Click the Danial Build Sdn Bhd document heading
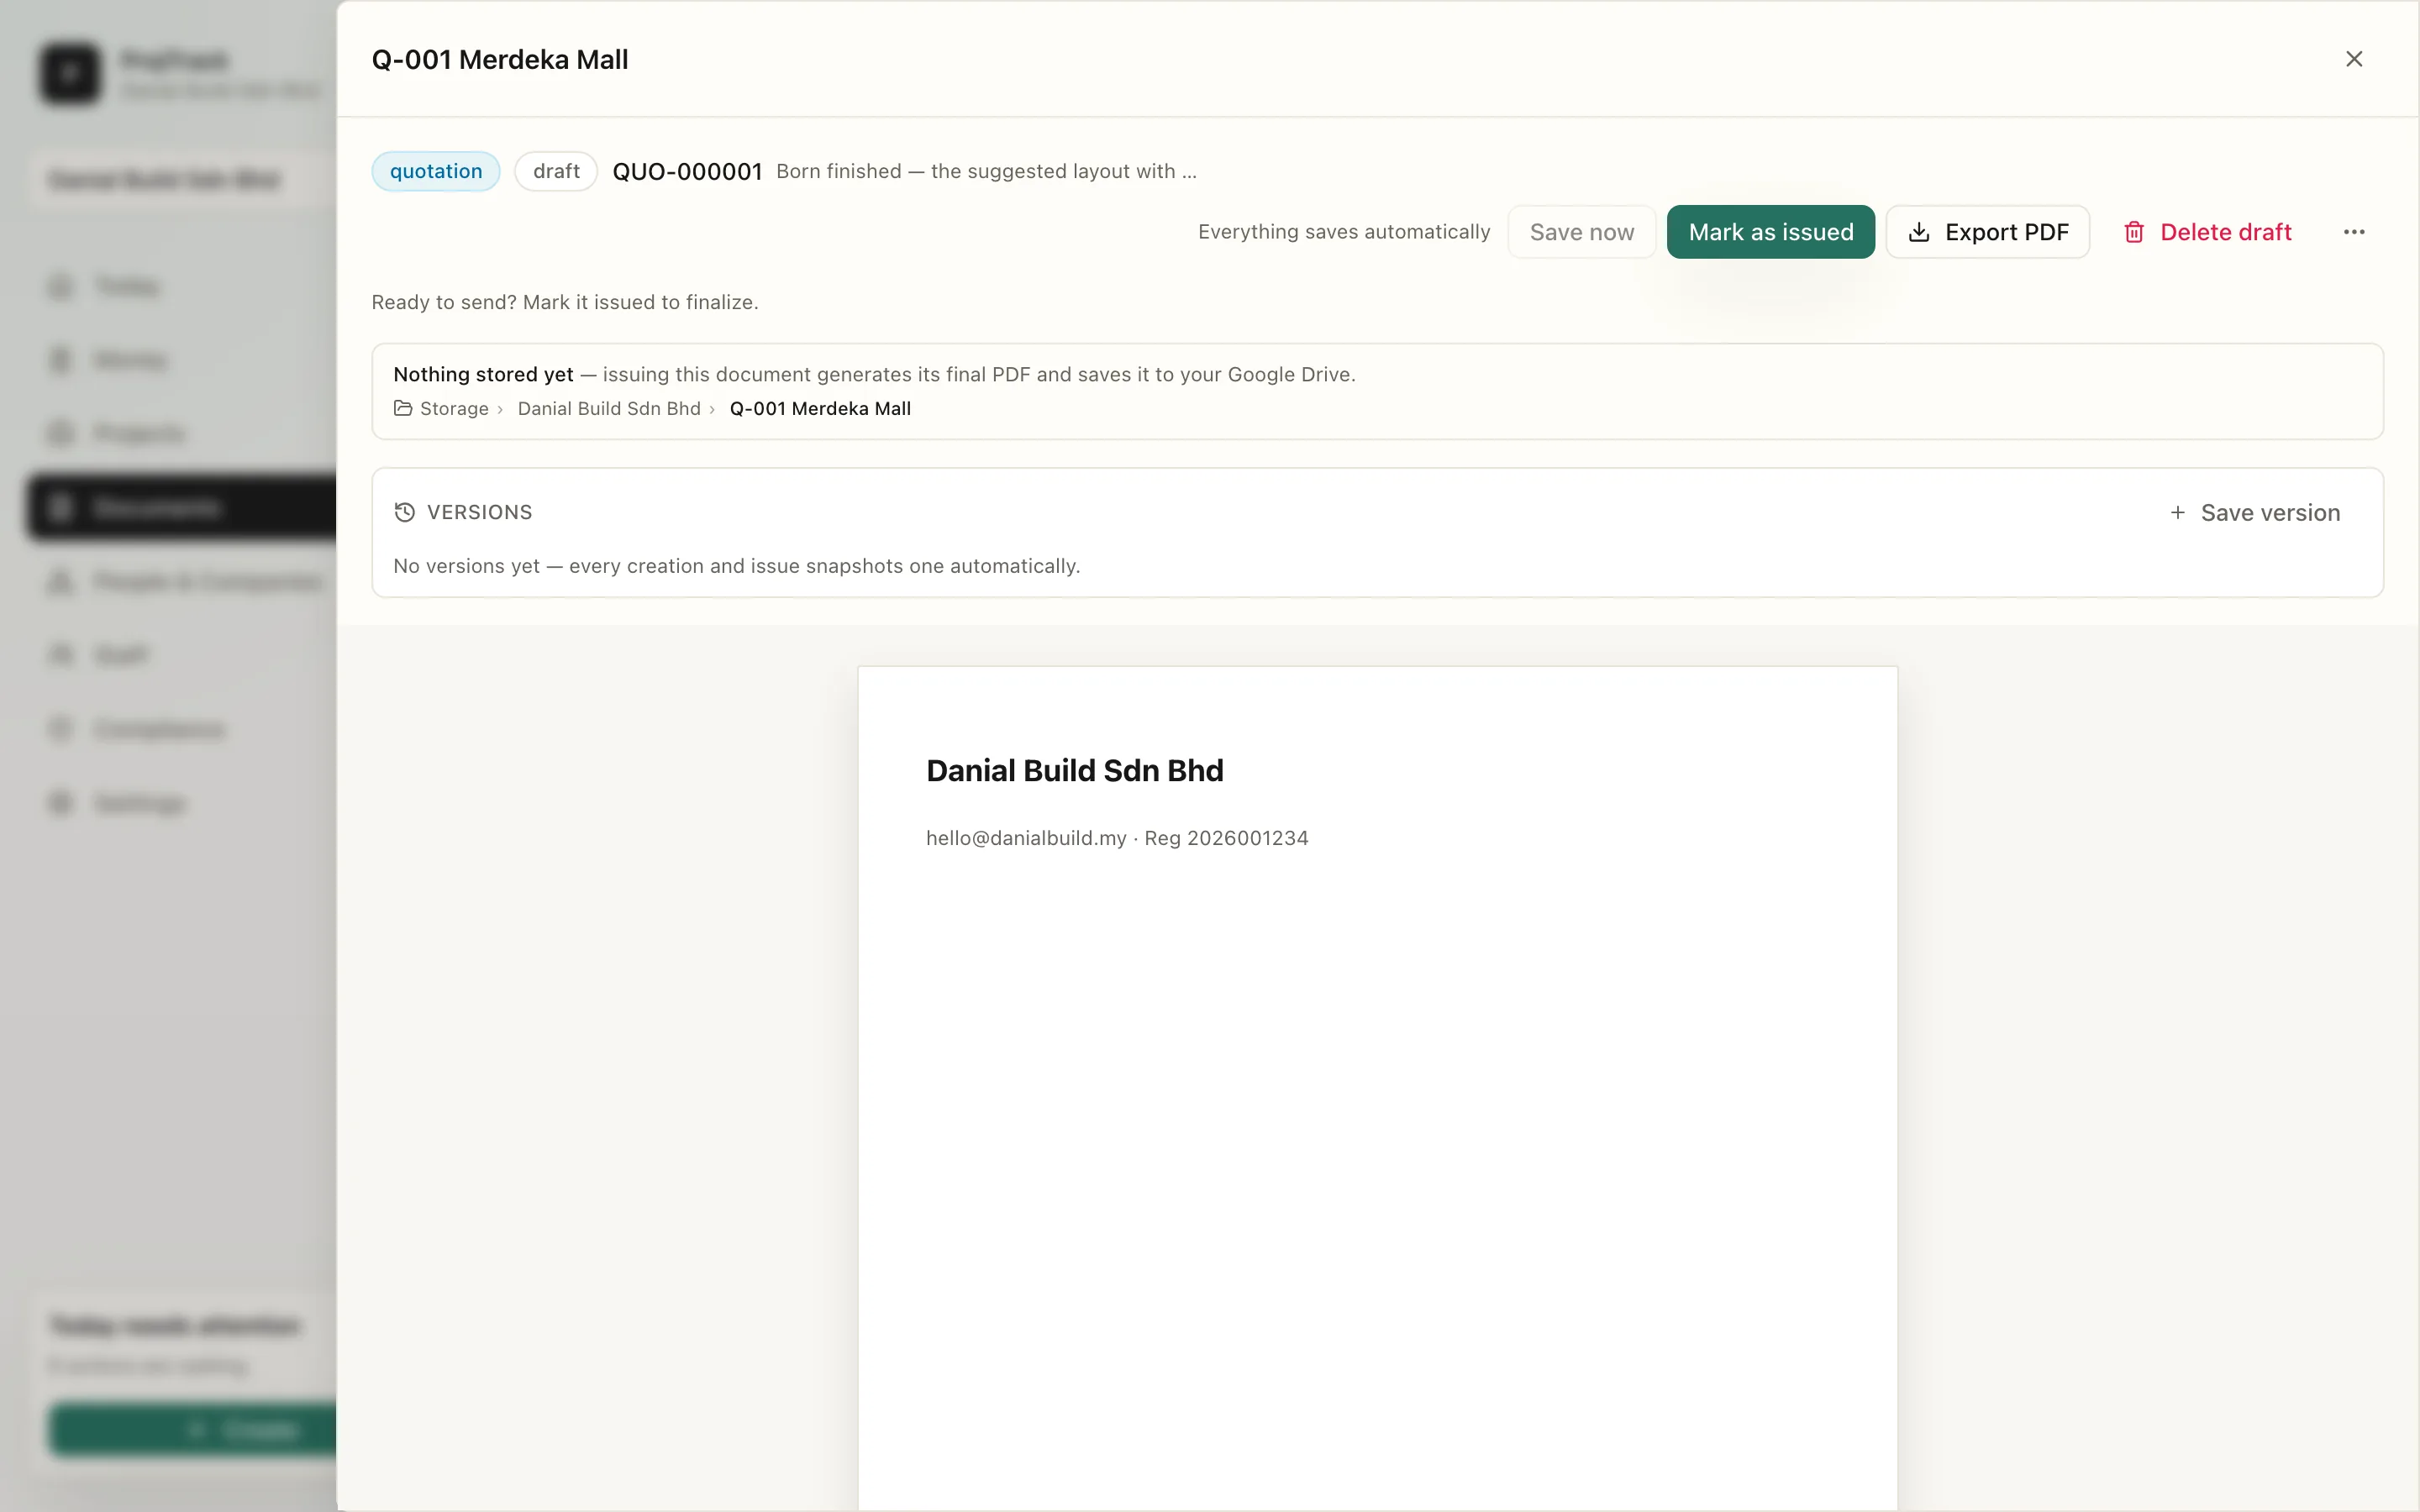 [x=1075, y=770]
